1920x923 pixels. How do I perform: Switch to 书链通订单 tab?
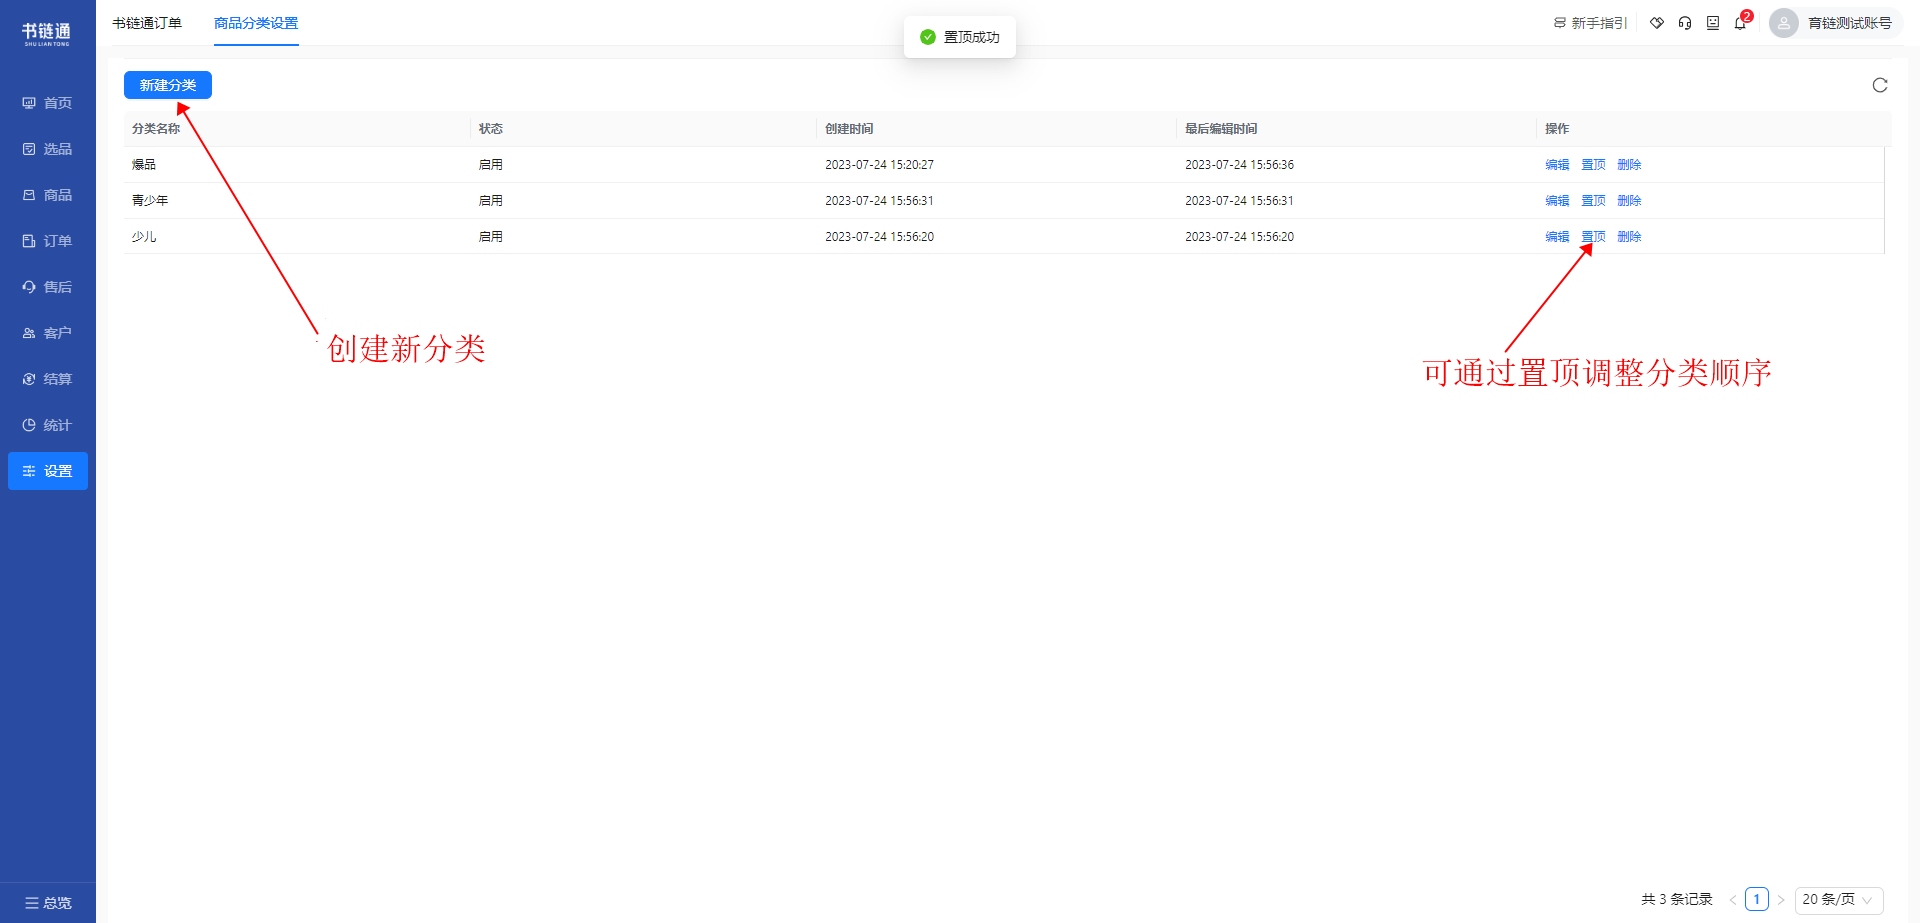147,23
